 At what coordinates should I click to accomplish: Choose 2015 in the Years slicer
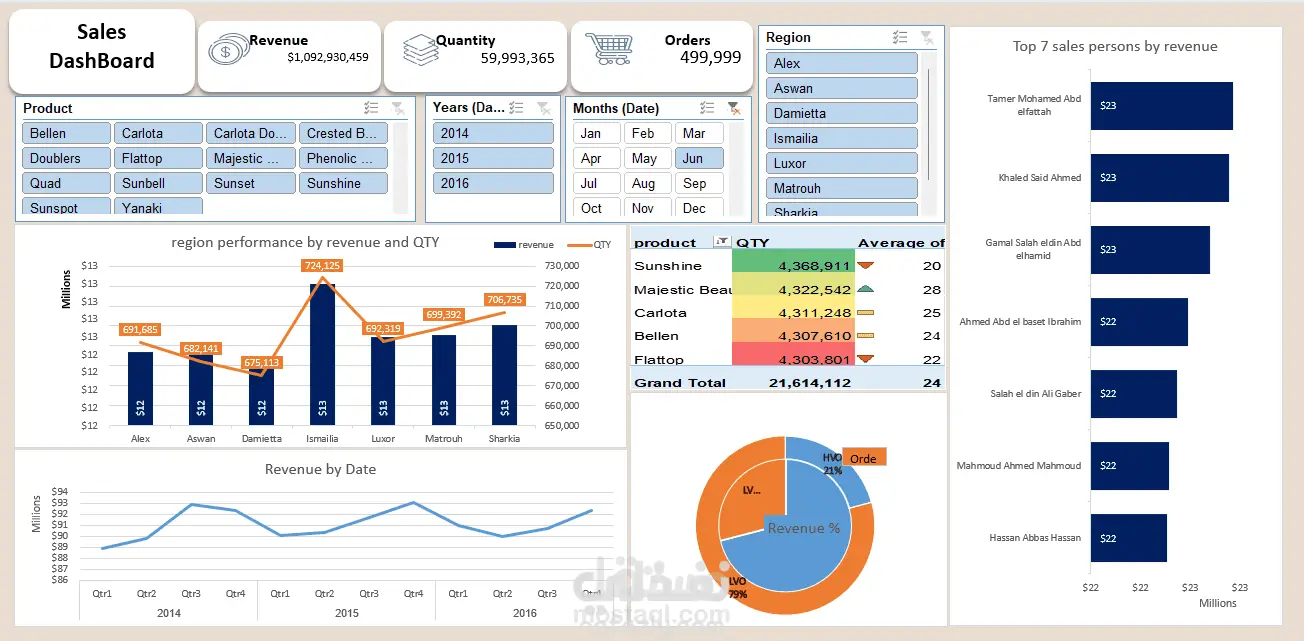tap(493, 158)
